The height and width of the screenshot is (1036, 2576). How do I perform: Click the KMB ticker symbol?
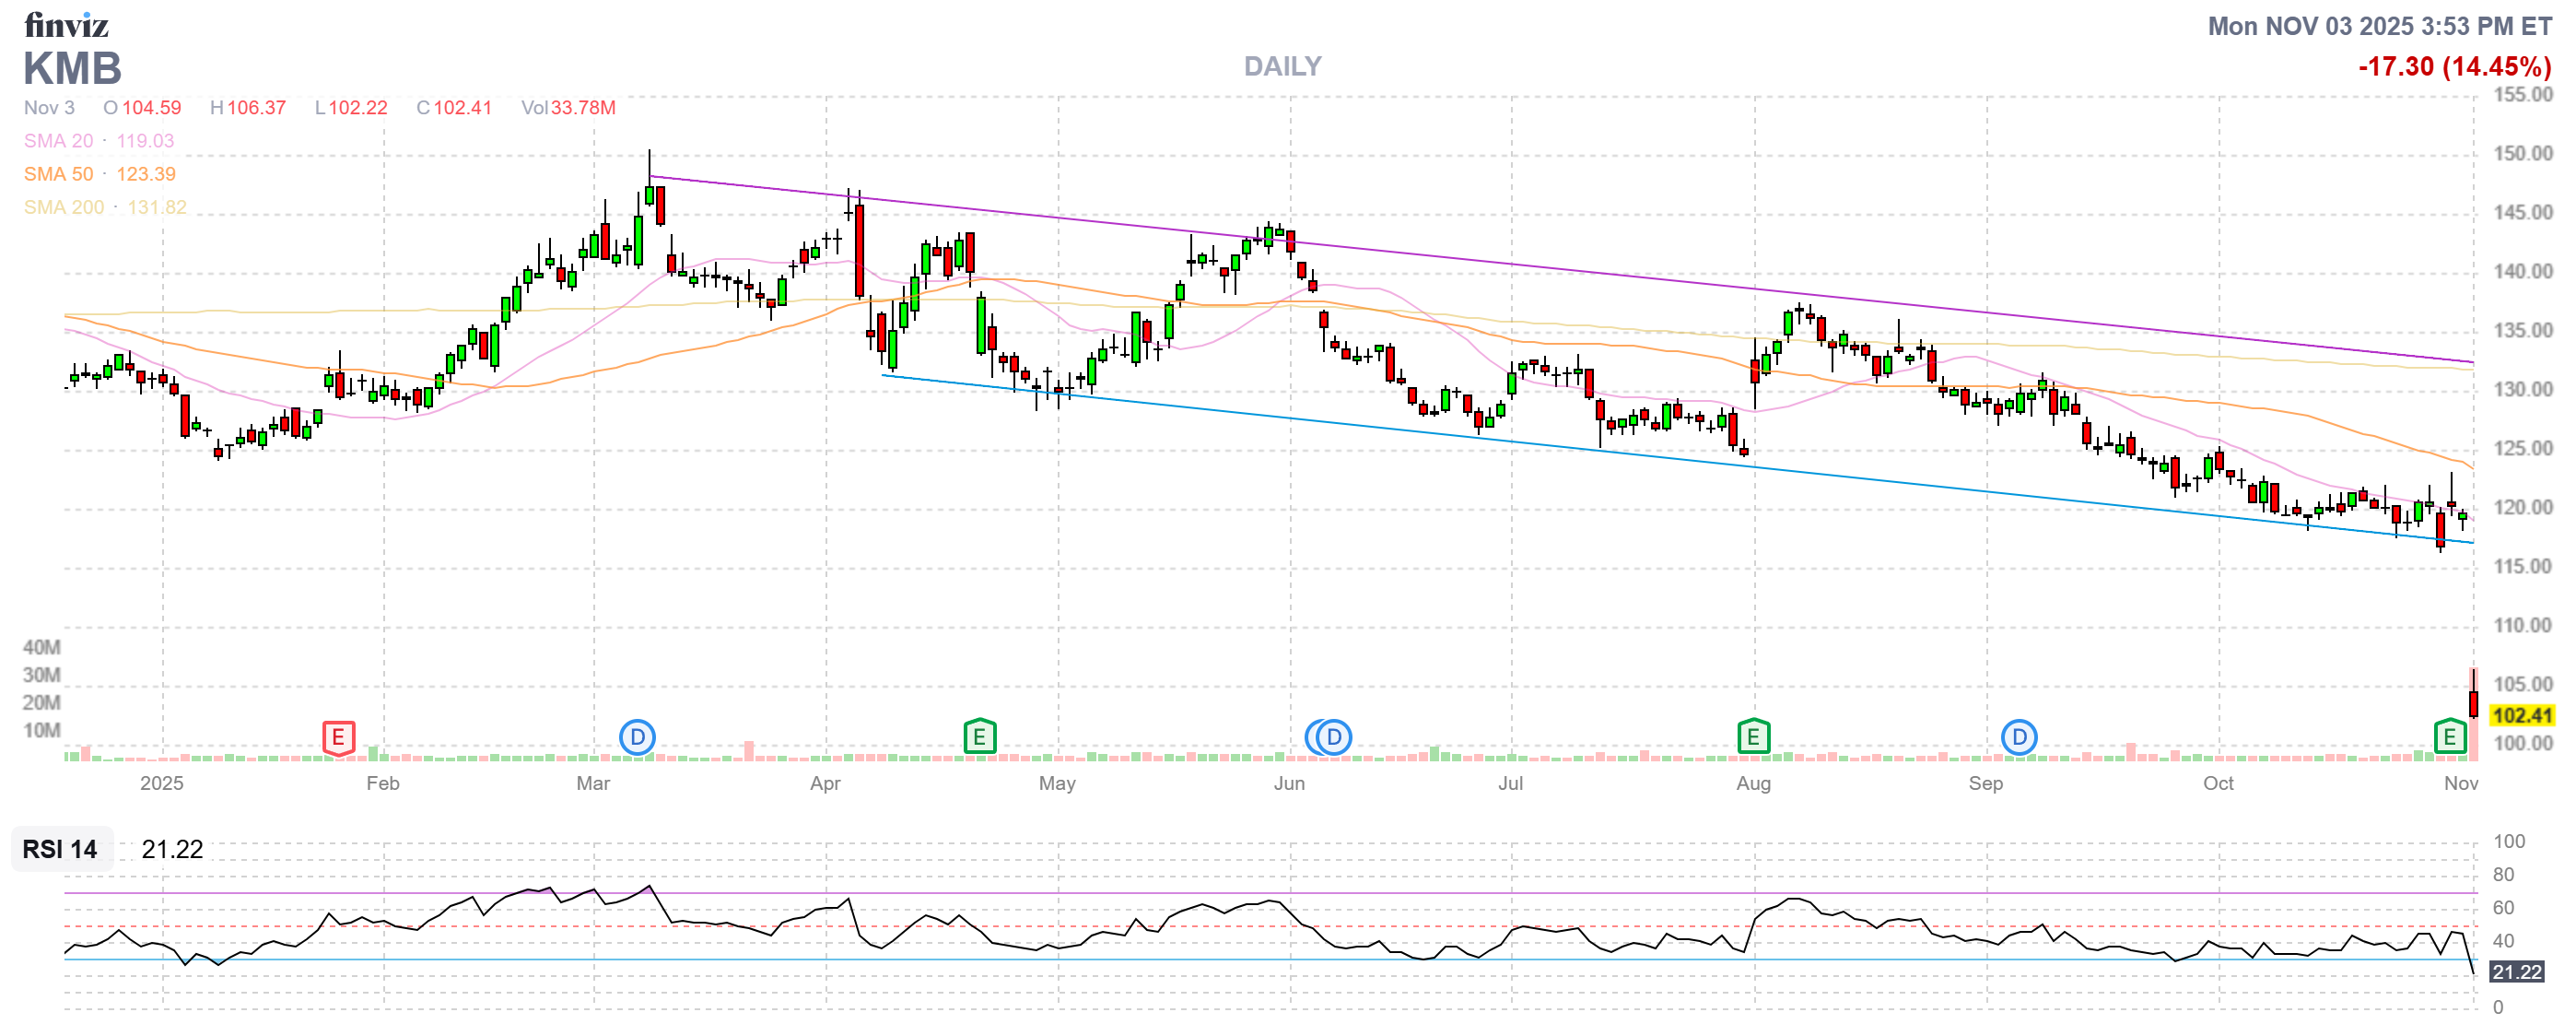point(72,69)
